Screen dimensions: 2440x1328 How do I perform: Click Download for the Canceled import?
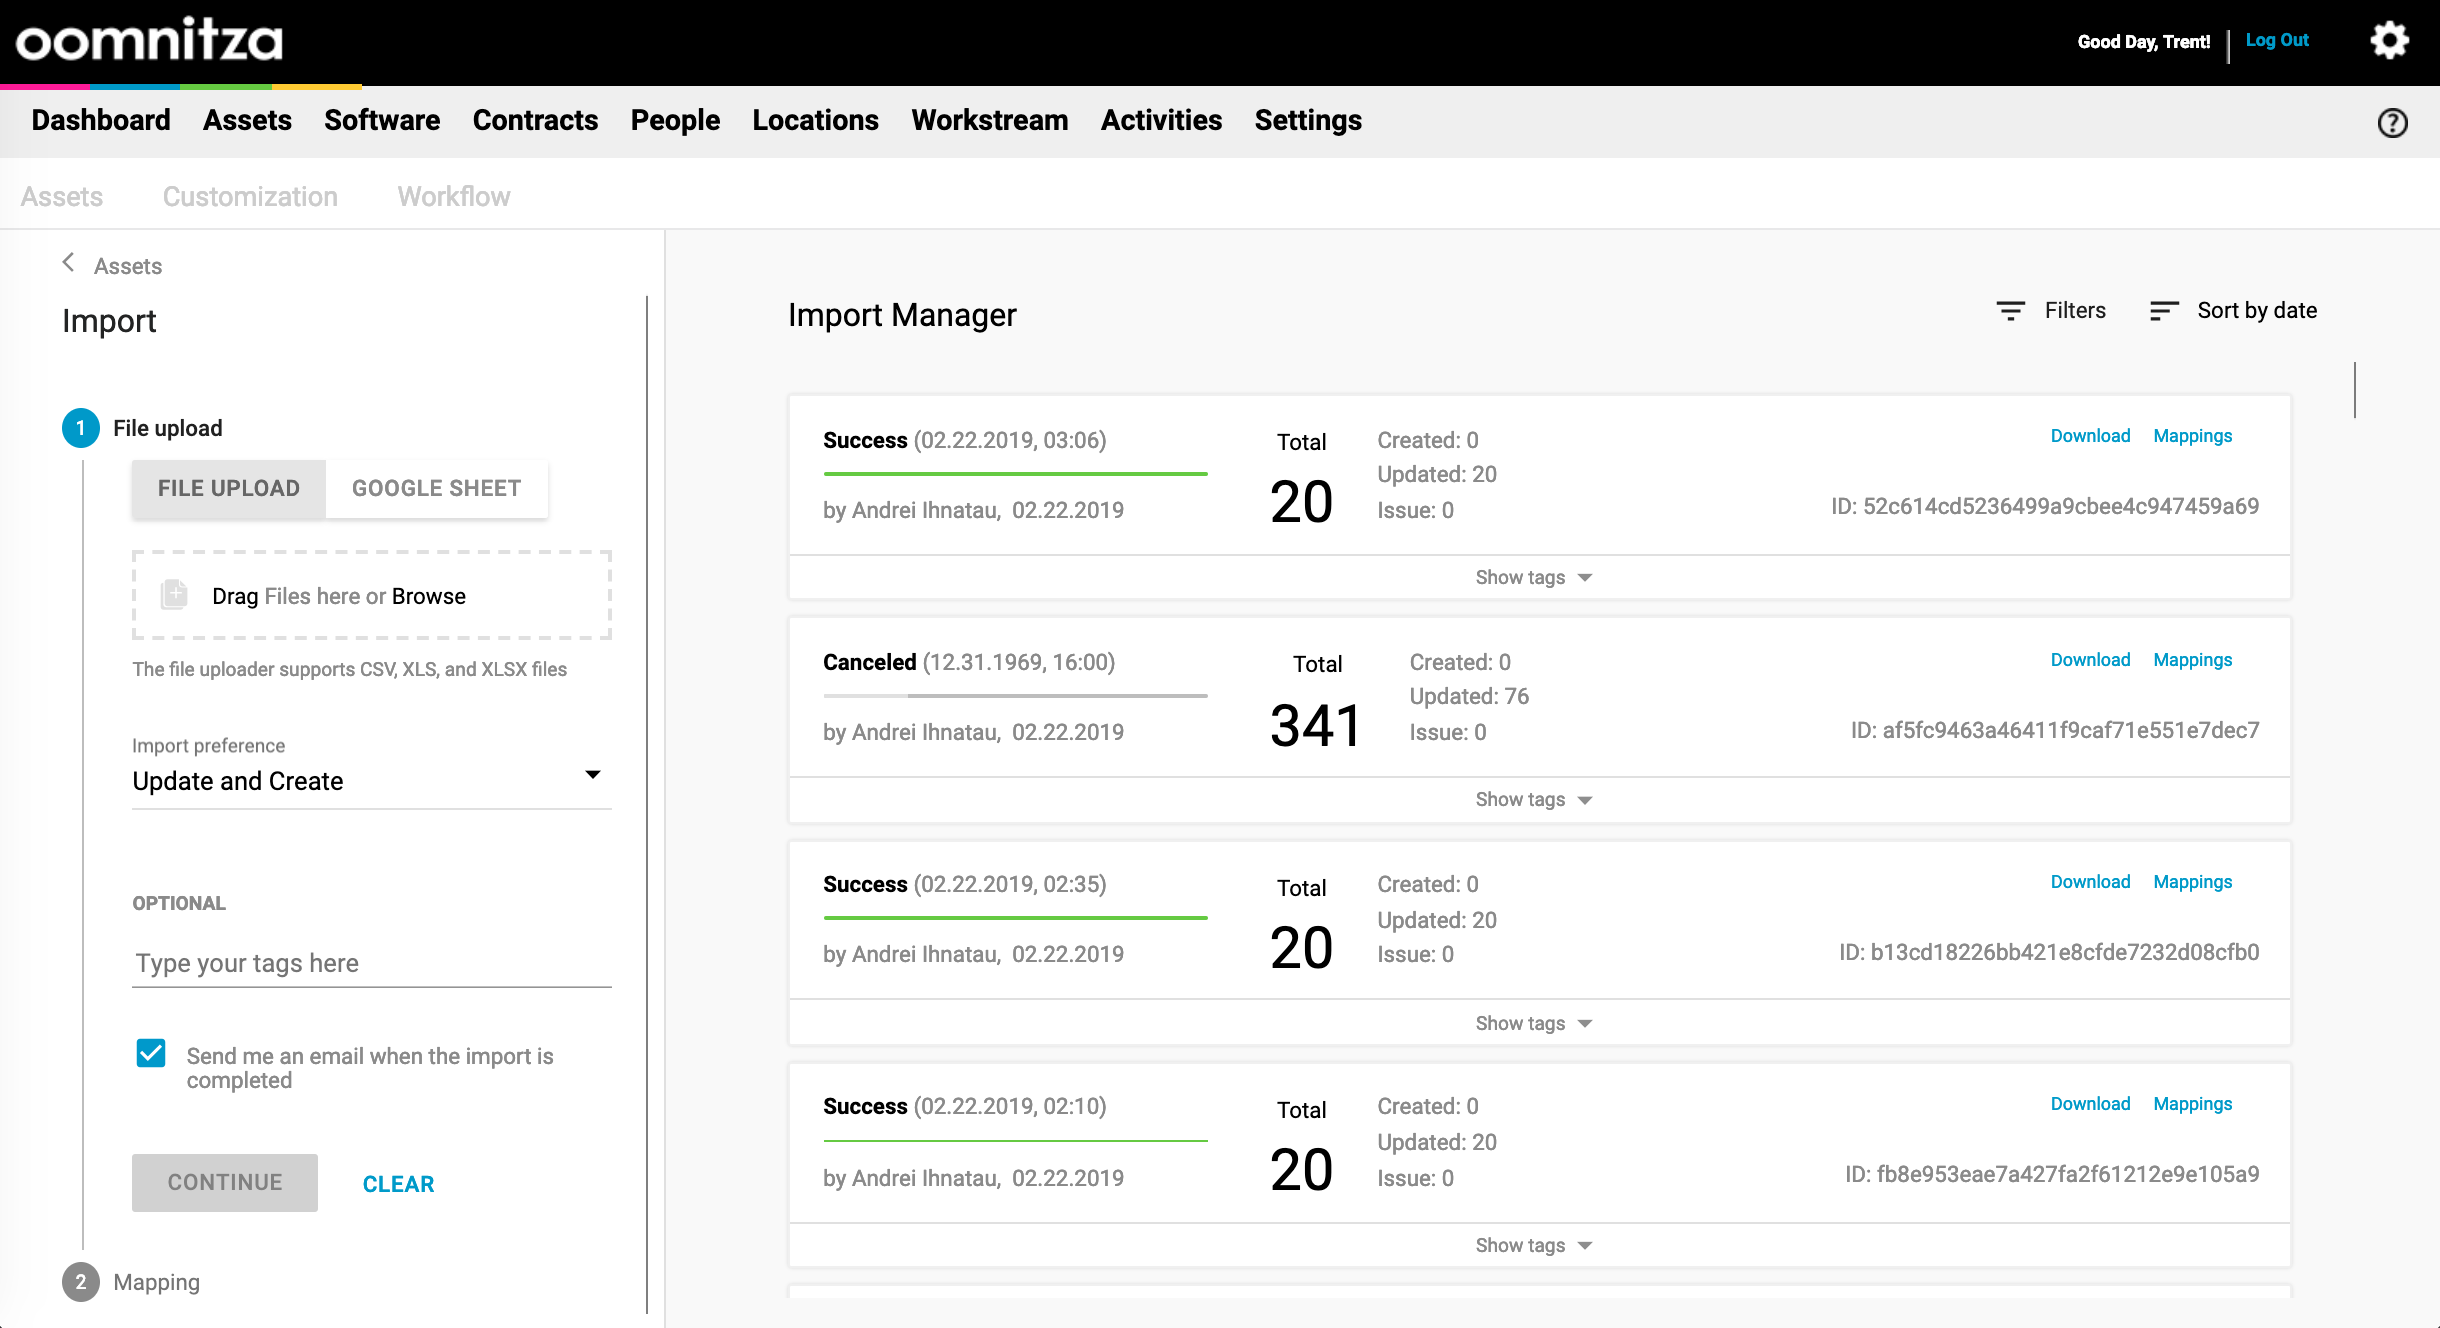(x=2090, y=659)
